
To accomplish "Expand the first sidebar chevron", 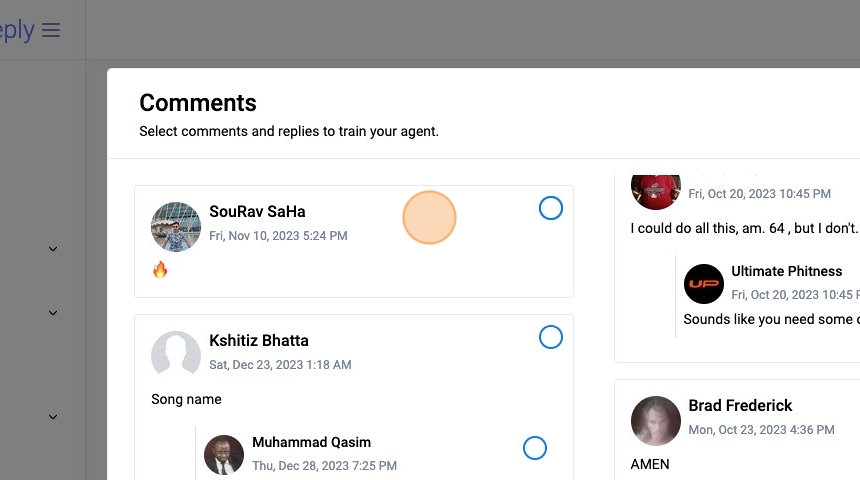I will click(x=53, y=249).
